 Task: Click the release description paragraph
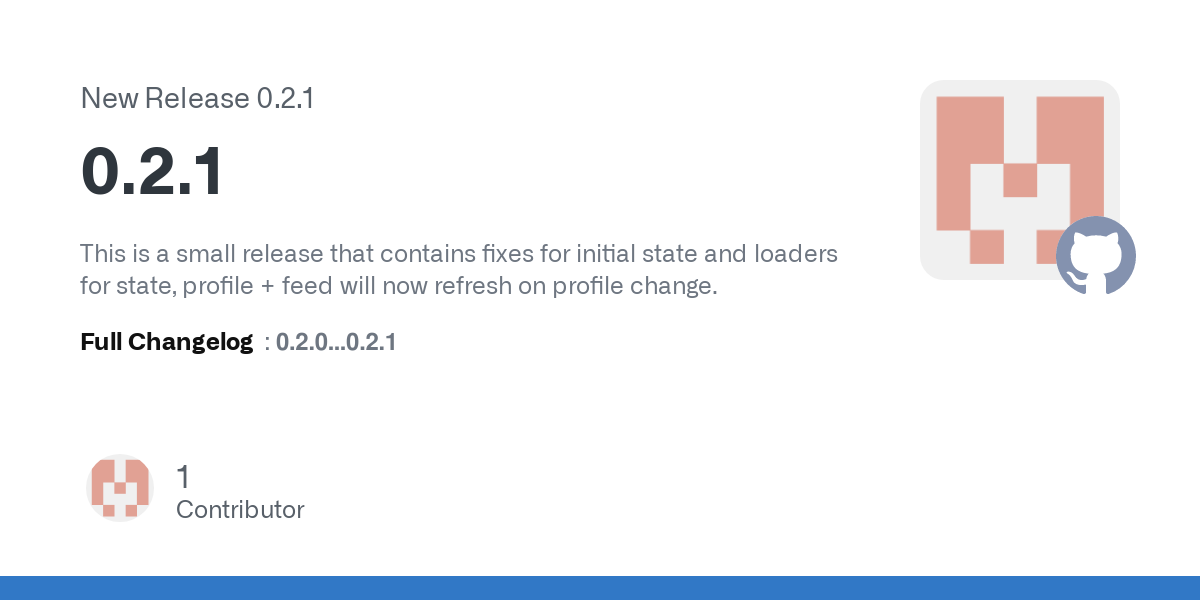click(x=459, y=270)
